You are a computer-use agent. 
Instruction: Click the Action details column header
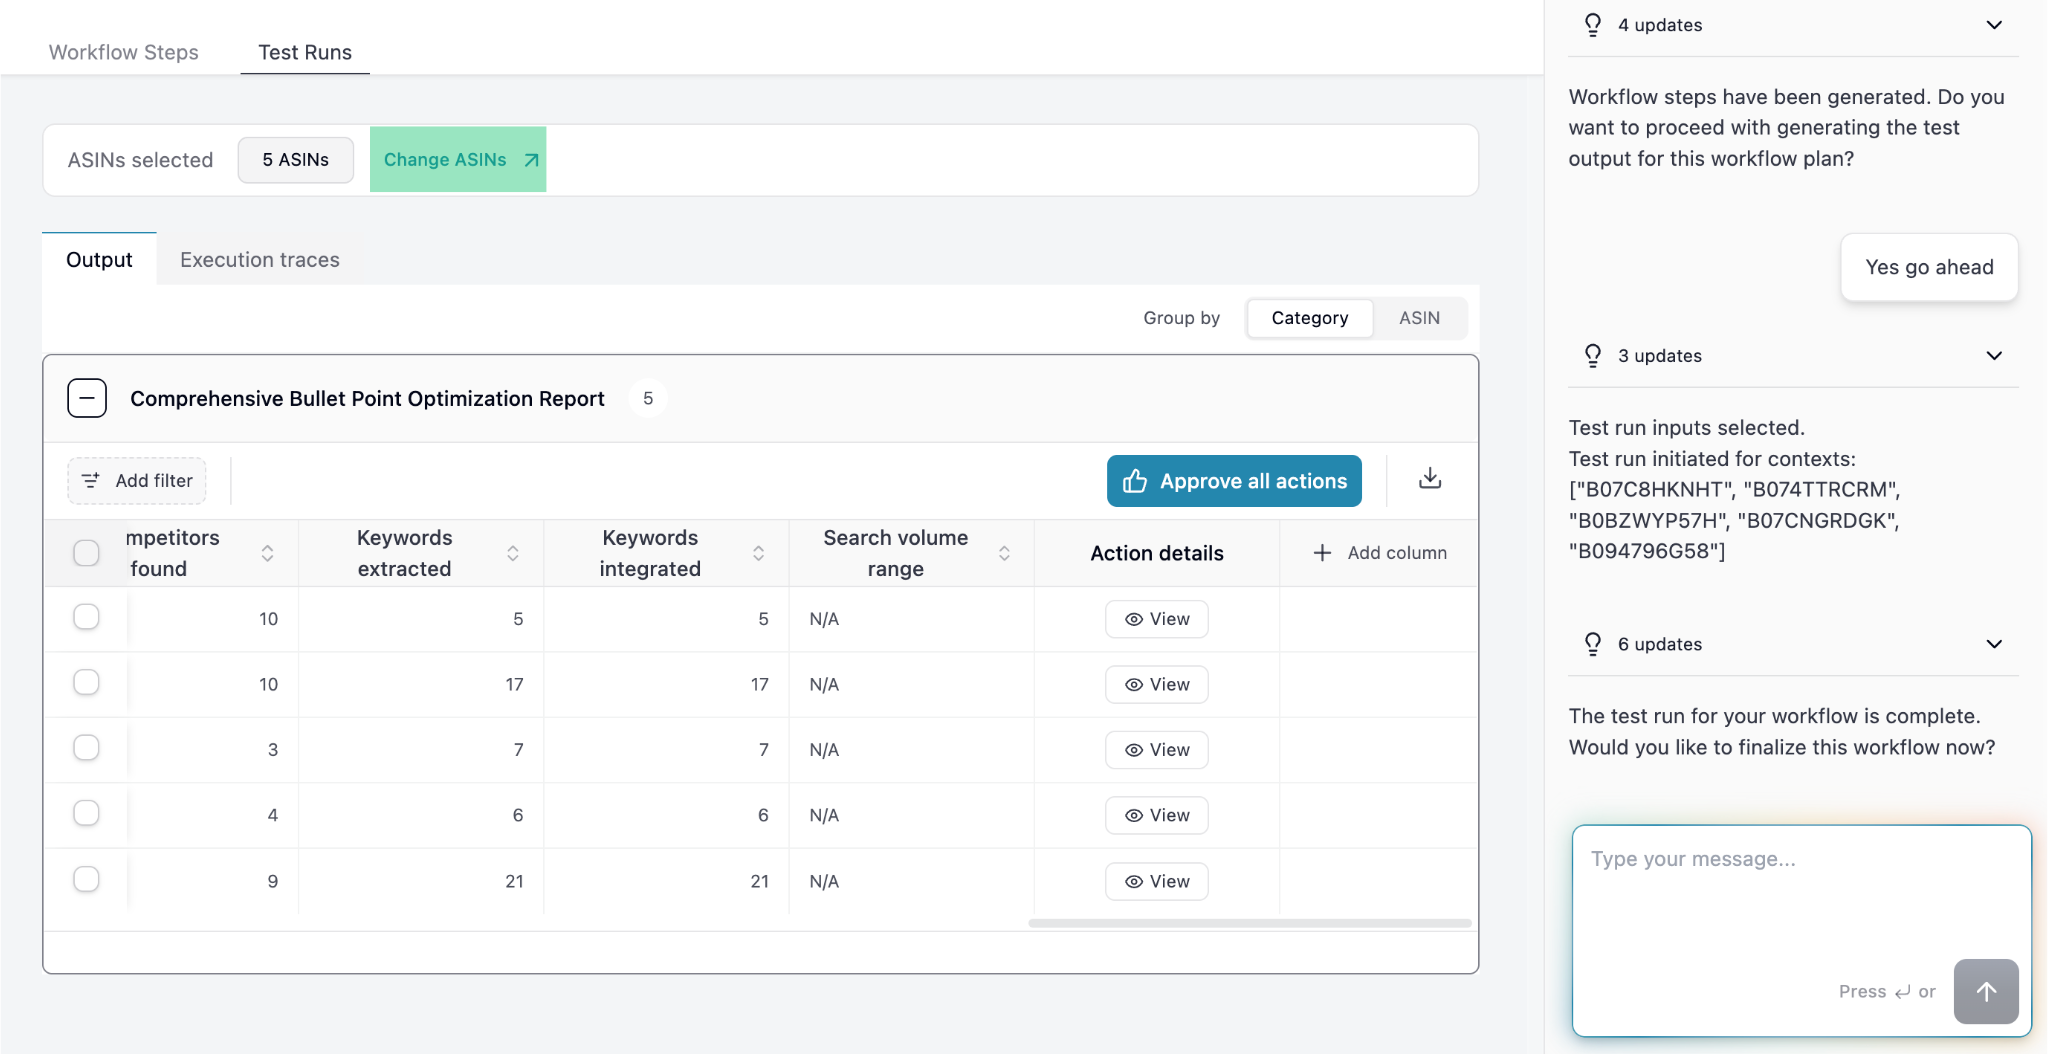[x=1157, y=553]
